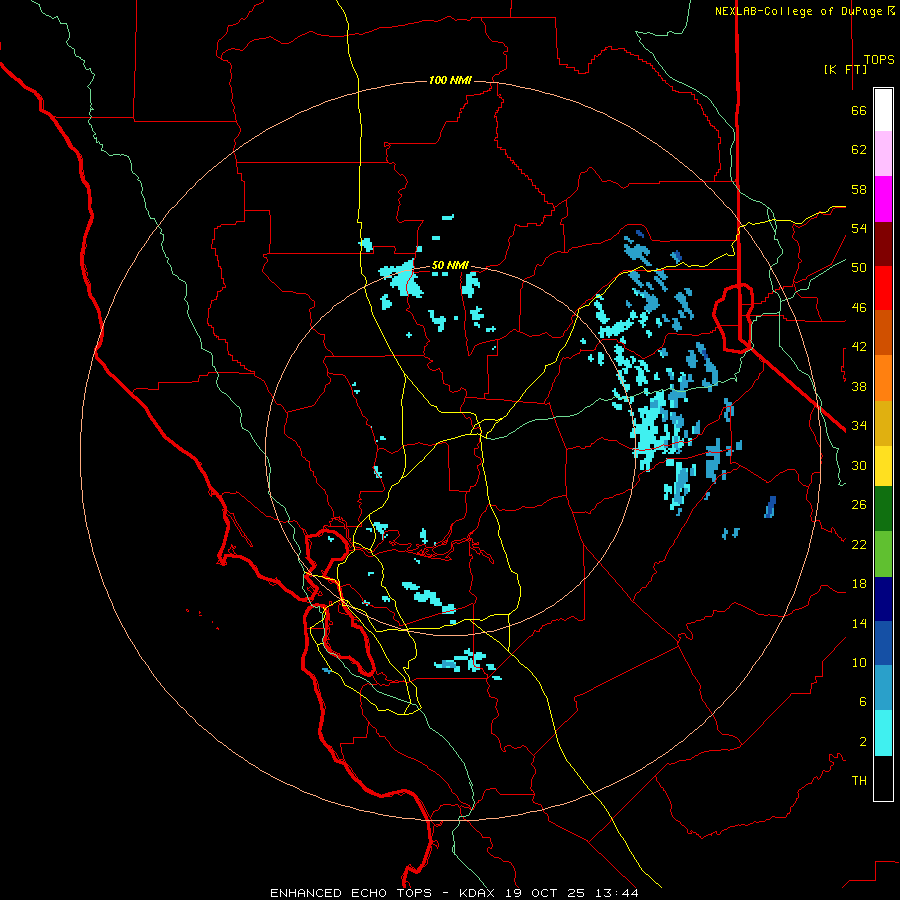Click the gold legend band near 34
900x900 pixels.
883,423
